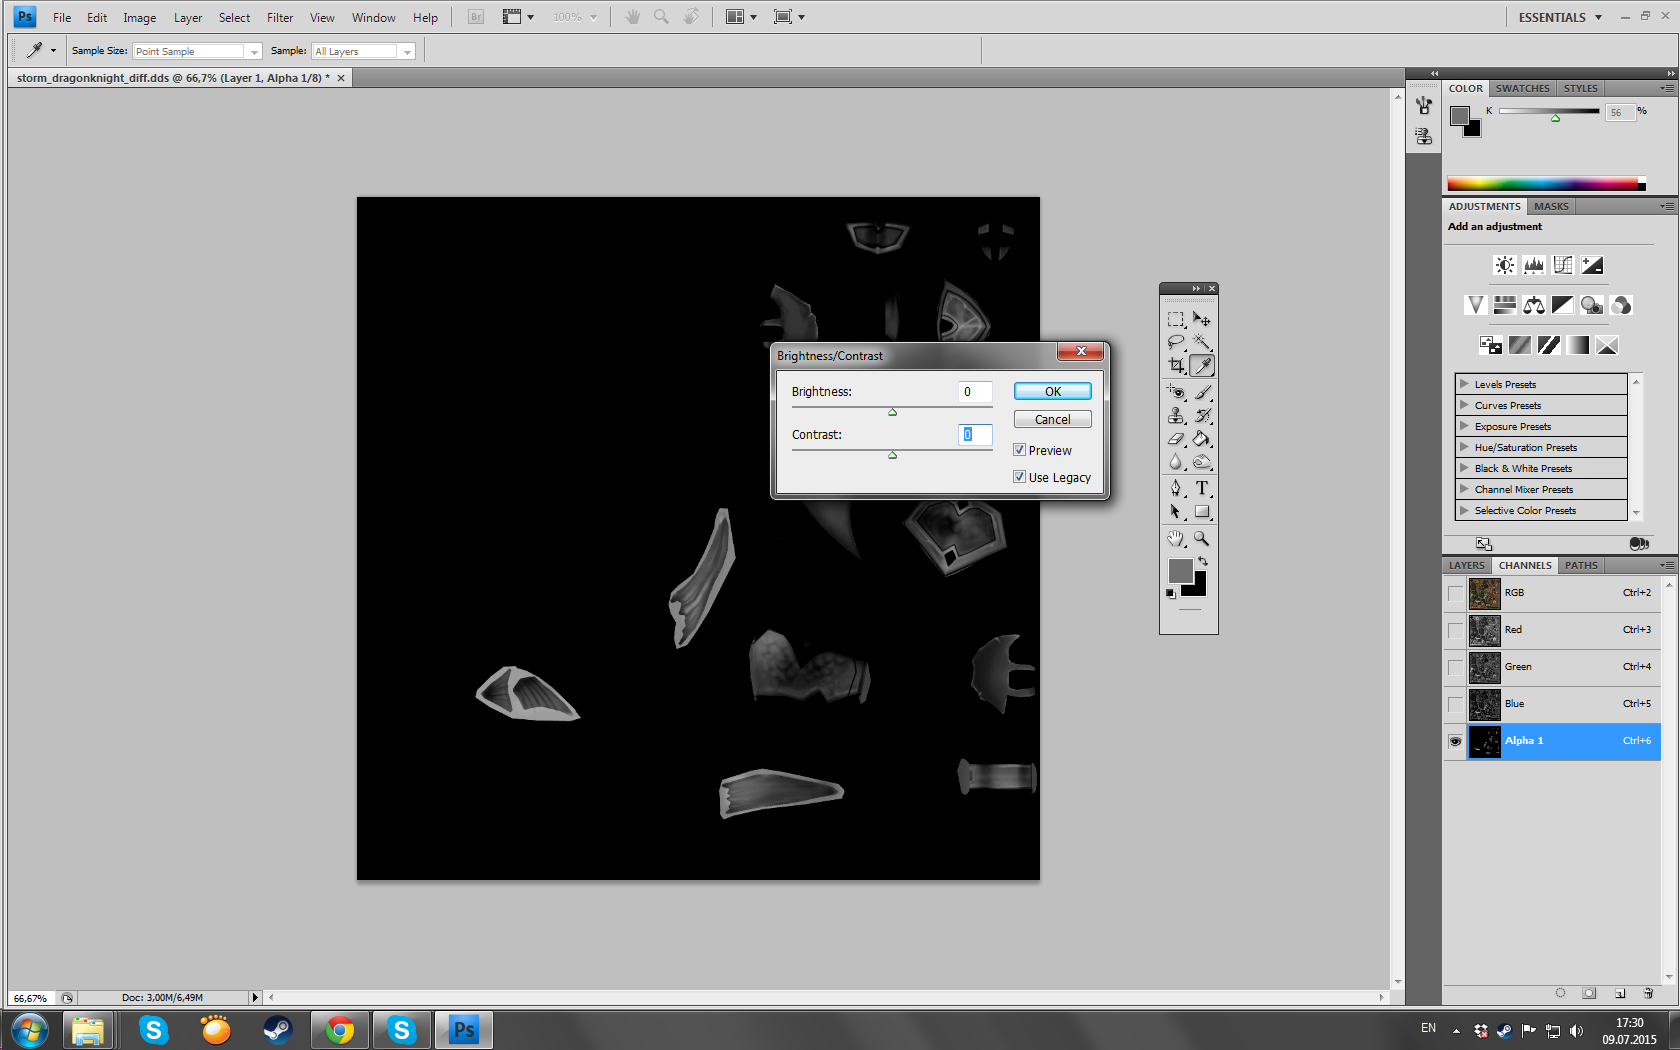Switch to the Layers tab
1680x1050 pixels.
point(1466,565)
